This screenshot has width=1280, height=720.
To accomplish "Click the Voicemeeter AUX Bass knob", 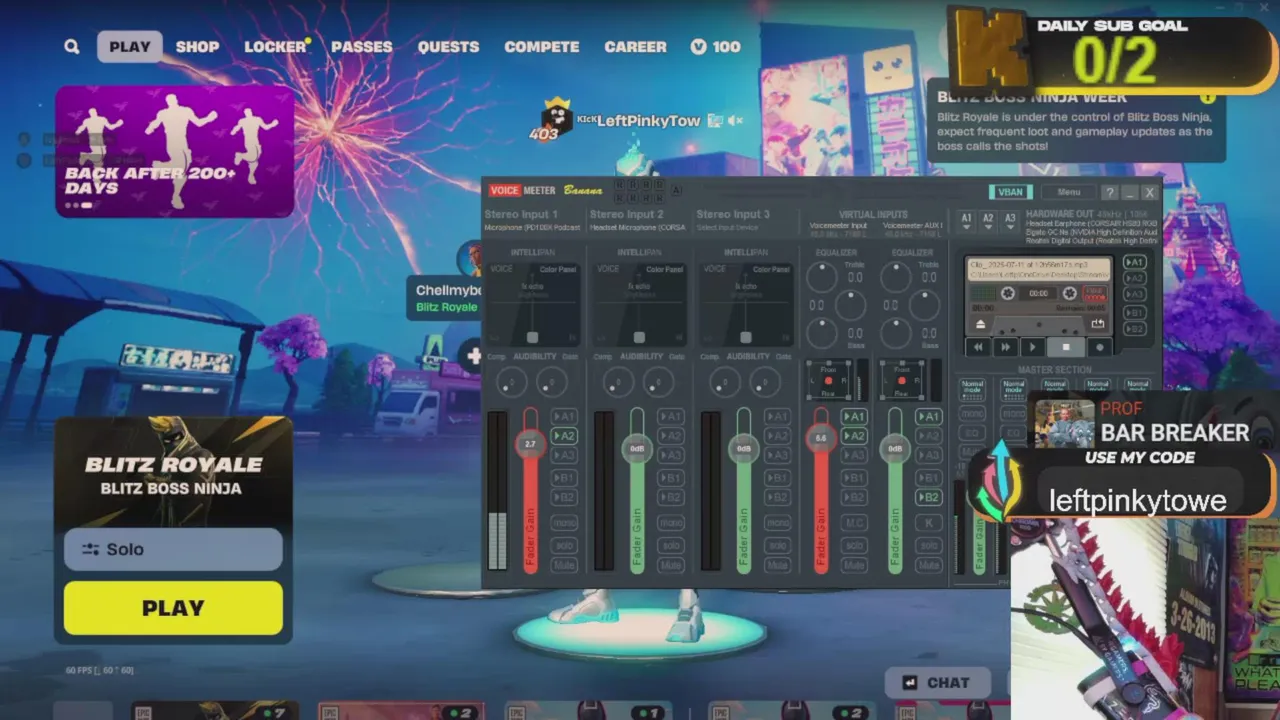I will coord(896,332).
